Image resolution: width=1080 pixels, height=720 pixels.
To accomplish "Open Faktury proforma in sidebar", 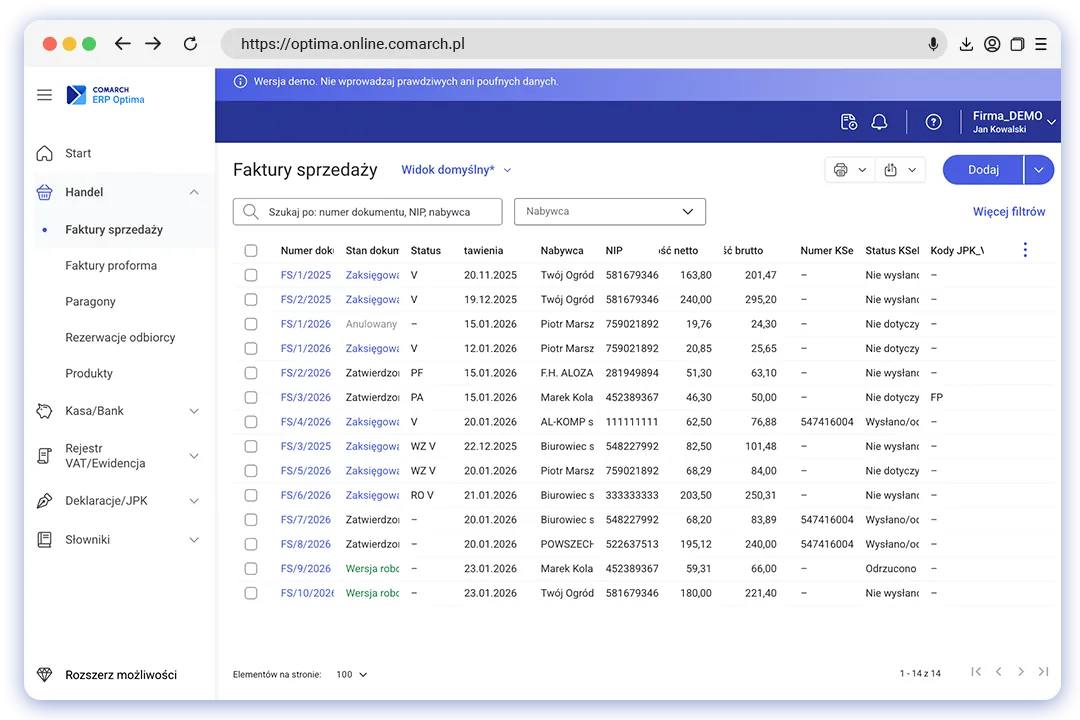I will (111, 266).
